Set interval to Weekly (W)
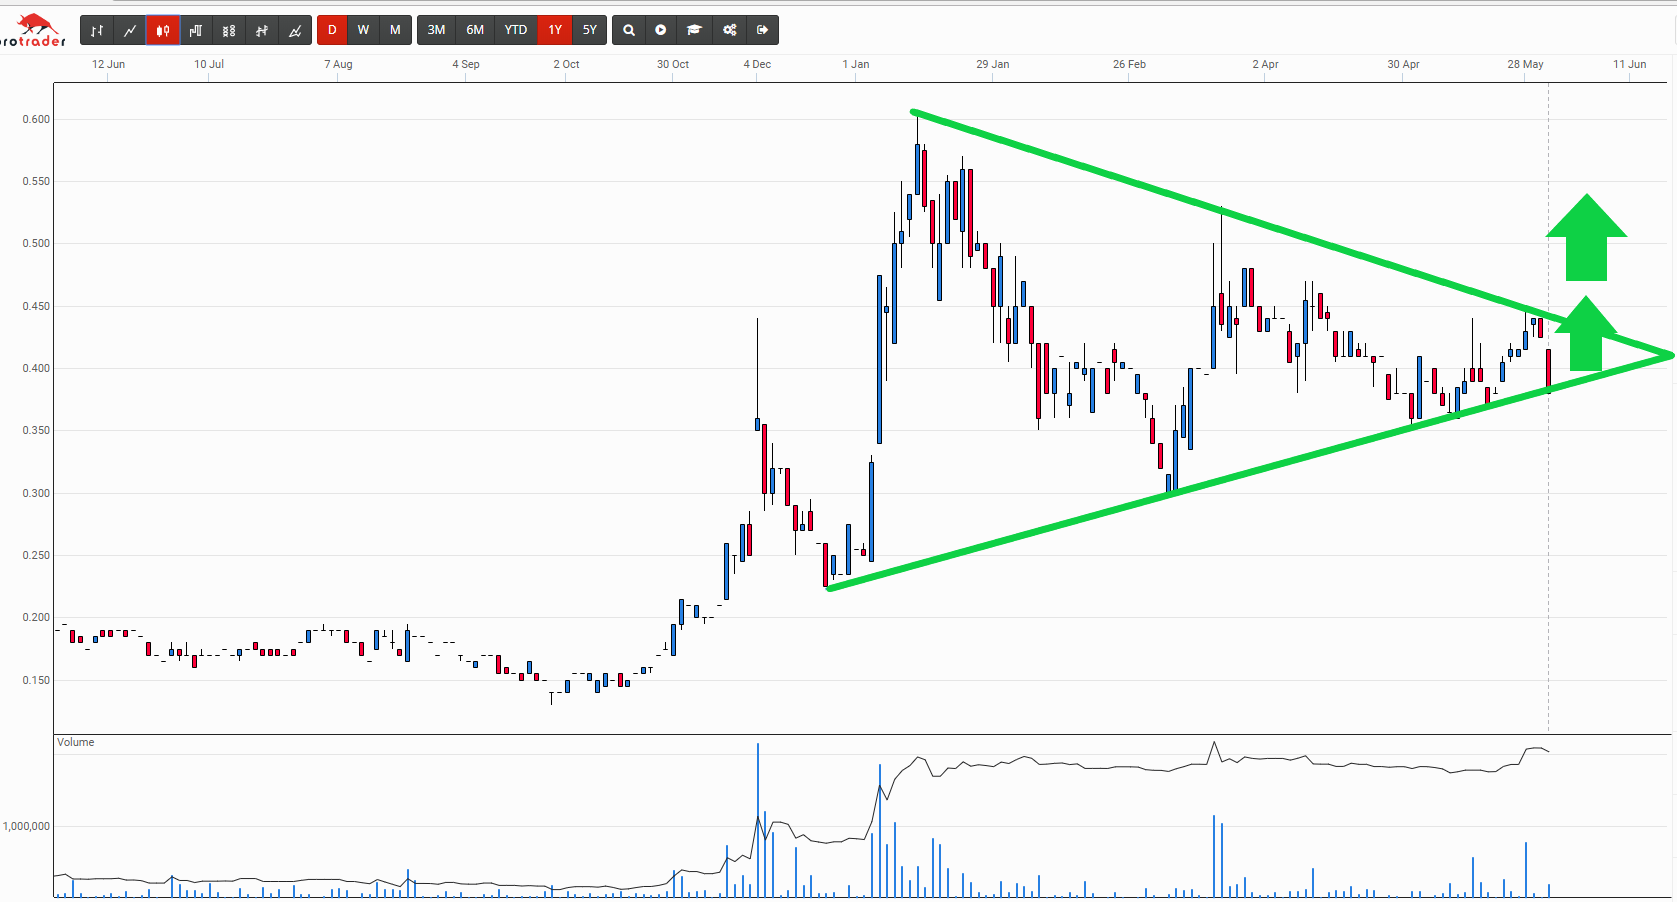1677x902 pixels. tap(364, 30)
